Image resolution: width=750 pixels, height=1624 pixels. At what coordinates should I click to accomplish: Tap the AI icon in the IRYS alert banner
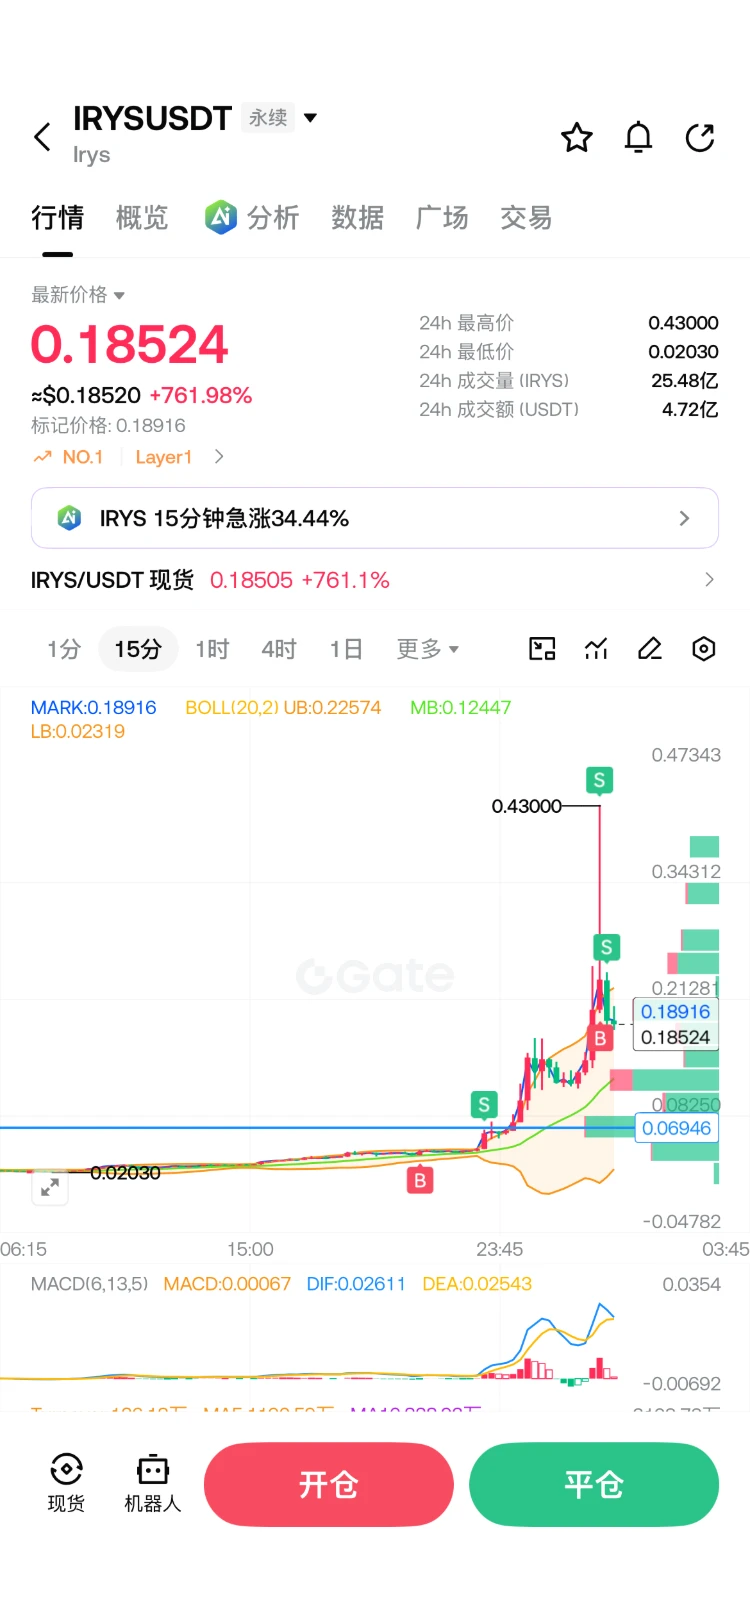(69, 518)
